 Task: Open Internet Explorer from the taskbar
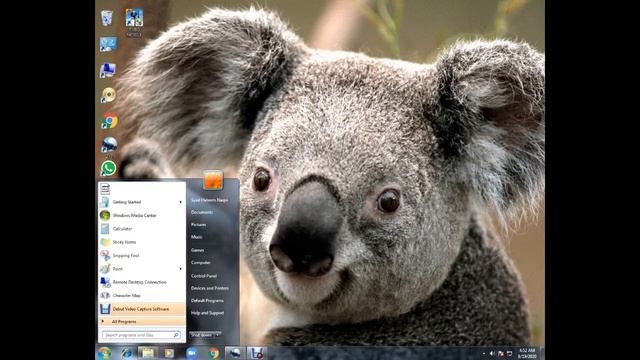pos(126,353)
